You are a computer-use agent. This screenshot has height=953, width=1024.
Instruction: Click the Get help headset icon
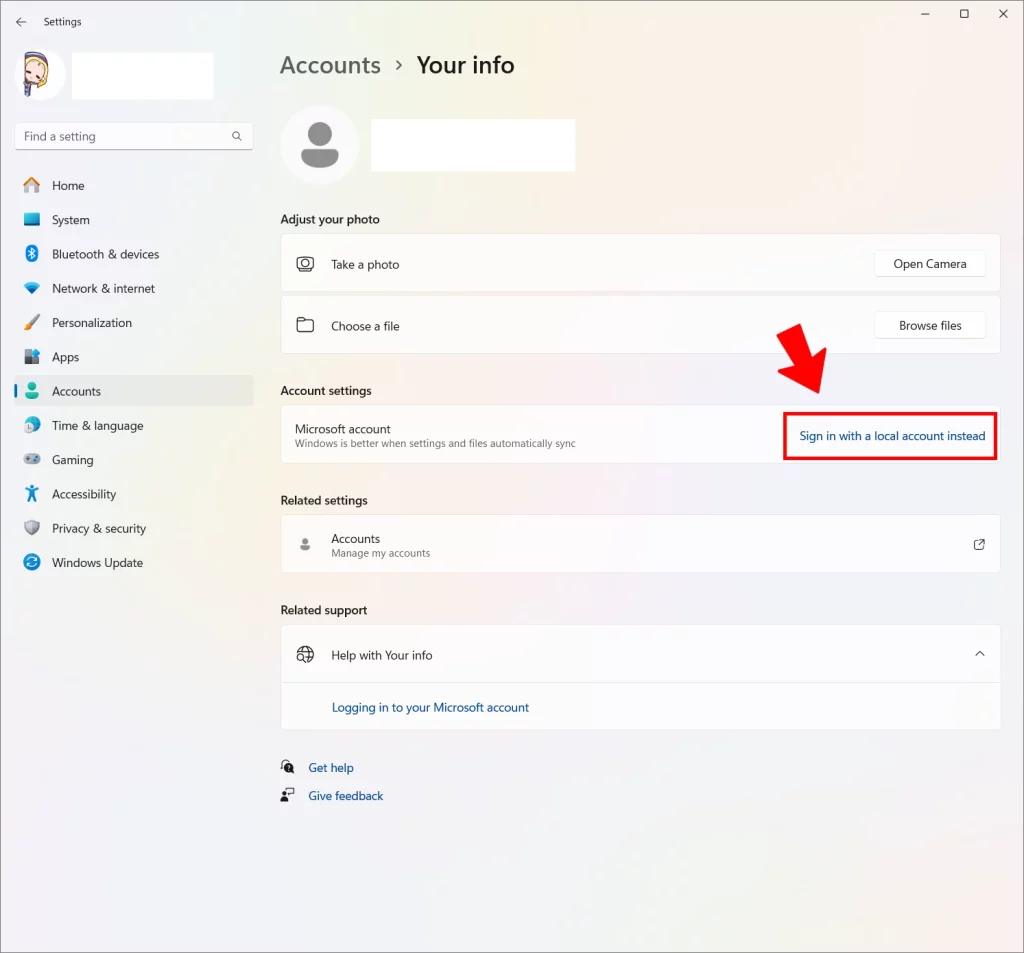pos(287,767)
